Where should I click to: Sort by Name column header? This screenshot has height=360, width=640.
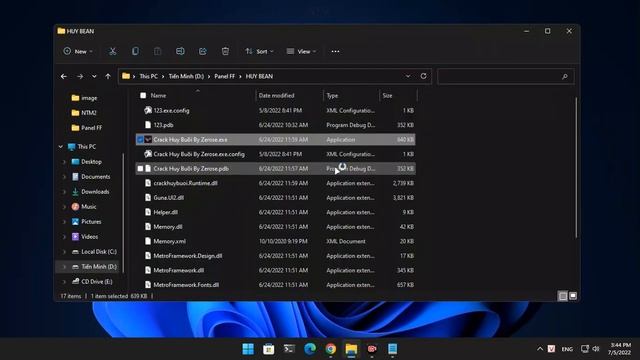pos(158,96)
